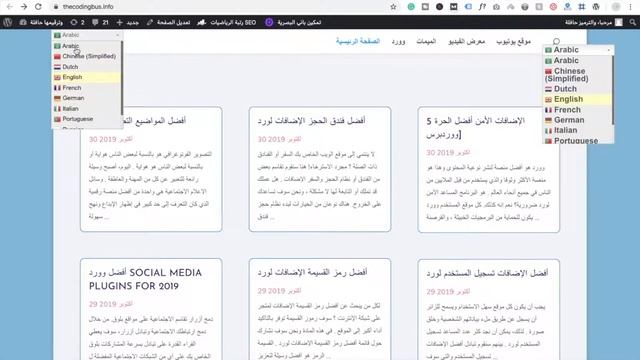Image resolution: width=640 pixels, height=360 pixels.
Task: Choose Italian in the right large language list
Action: pos(578,130)
